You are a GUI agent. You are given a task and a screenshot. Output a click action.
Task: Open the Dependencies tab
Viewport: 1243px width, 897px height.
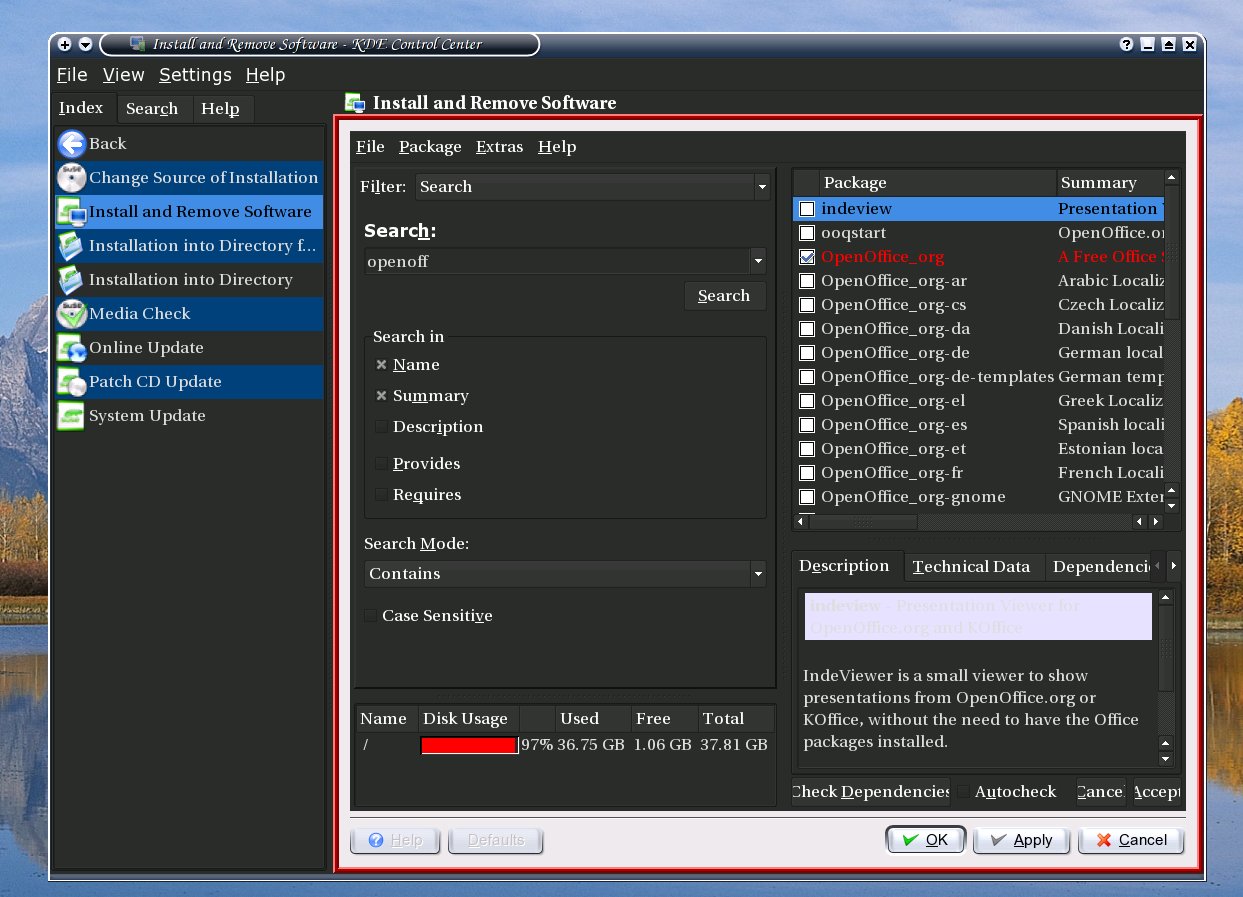(x=1099, y=567)
